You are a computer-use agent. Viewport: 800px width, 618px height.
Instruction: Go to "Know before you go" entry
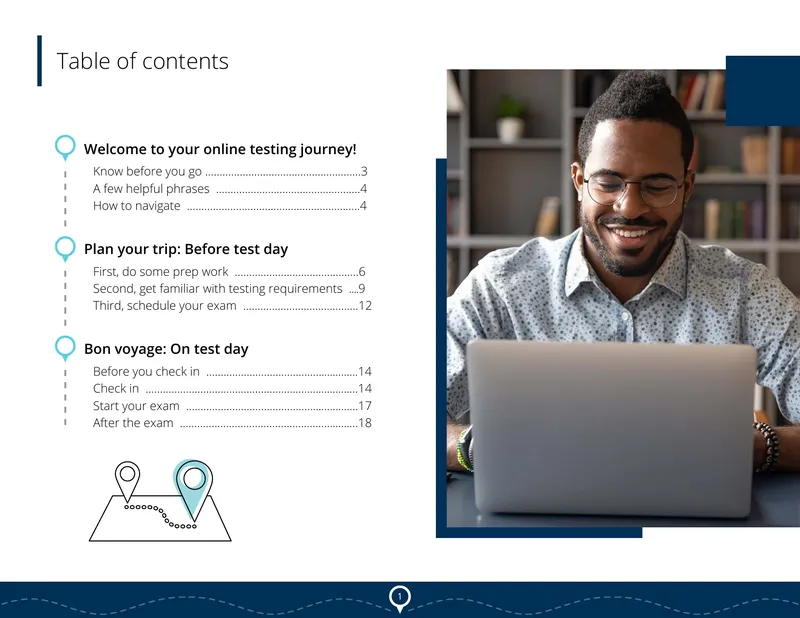coord(230,171)
